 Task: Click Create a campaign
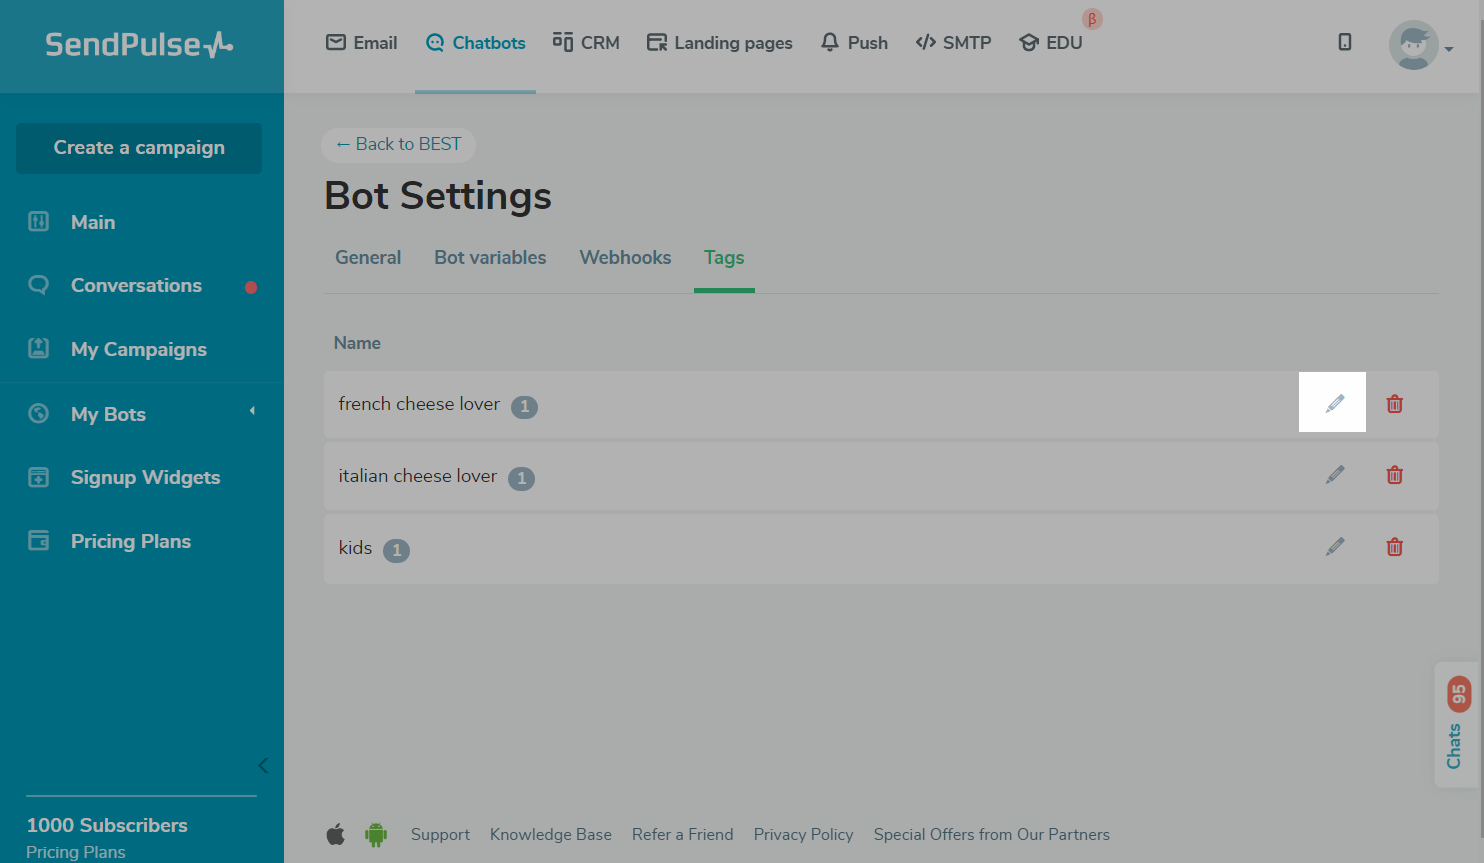tap(138, 147)
